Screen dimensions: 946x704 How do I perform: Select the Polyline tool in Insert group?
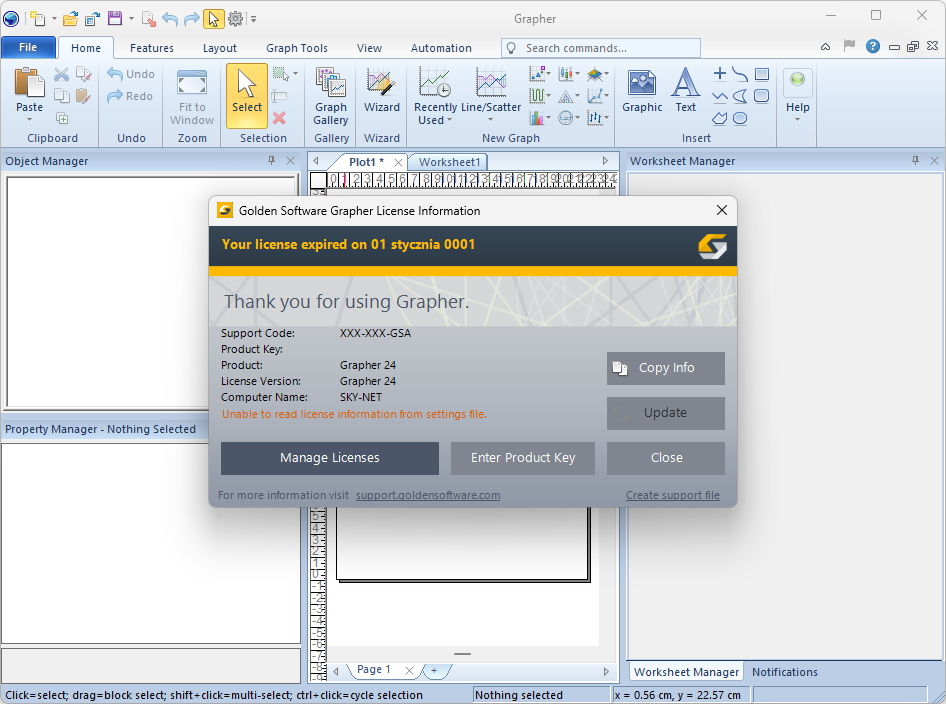click(x=719, y=96)
